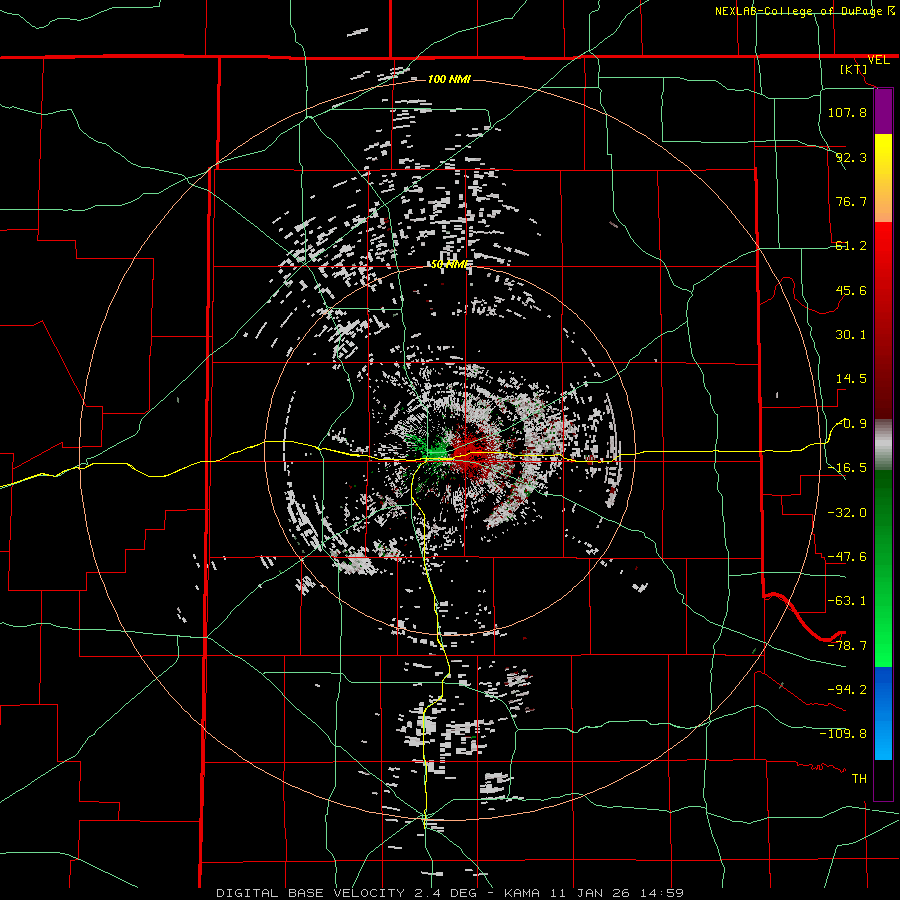This screenshot has height=900, width=900.
Task: Click the -0.9 legend value
Action: (x=852, y=424)
